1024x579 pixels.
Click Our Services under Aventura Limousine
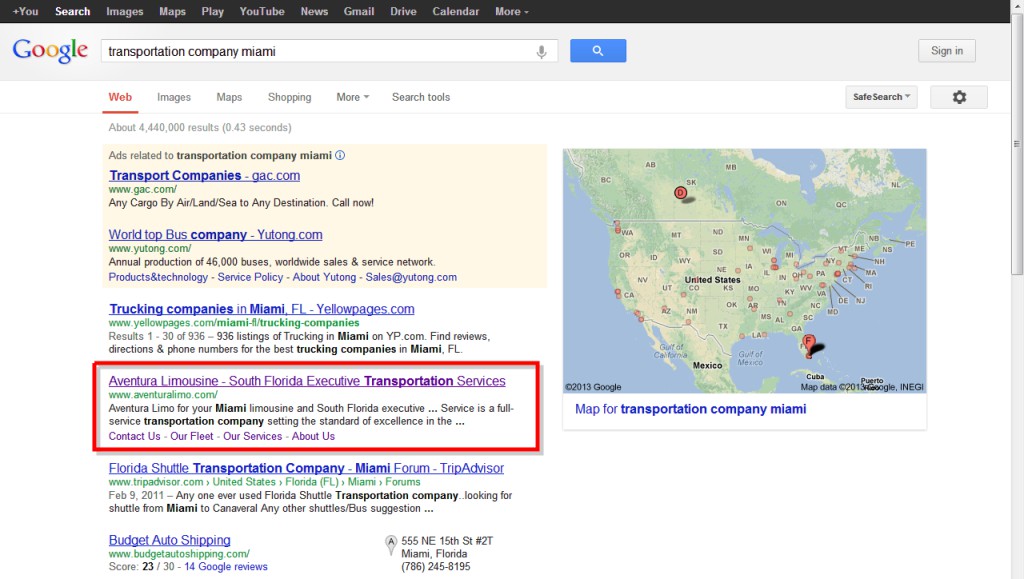[252, 436]
